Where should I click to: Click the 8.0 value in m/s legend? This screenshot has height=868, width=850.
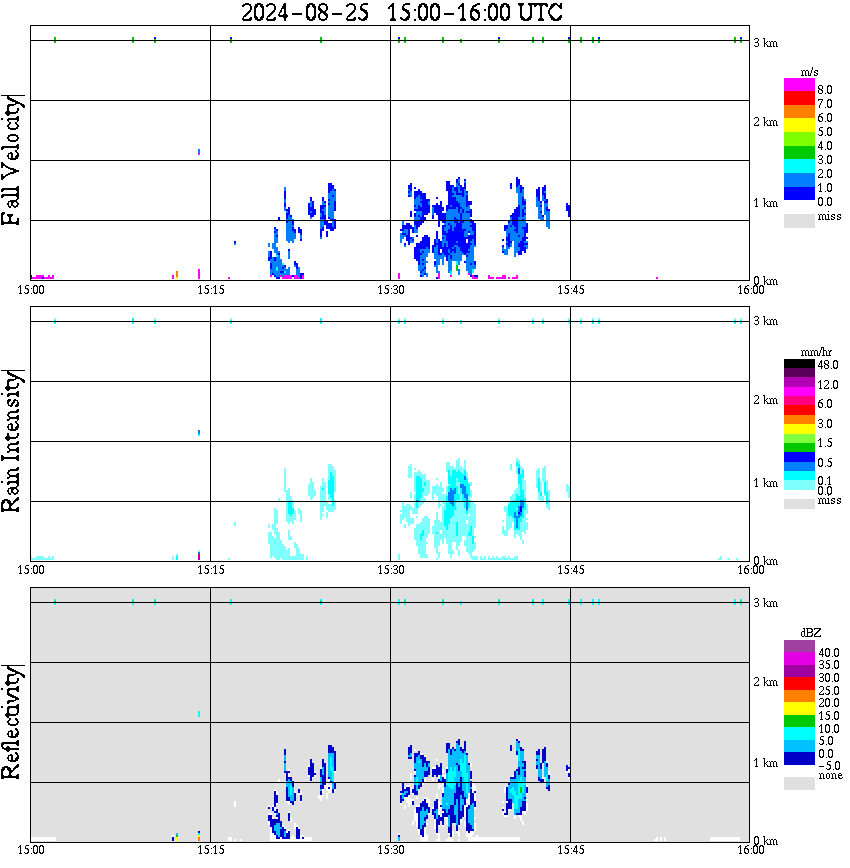[825, 90]
